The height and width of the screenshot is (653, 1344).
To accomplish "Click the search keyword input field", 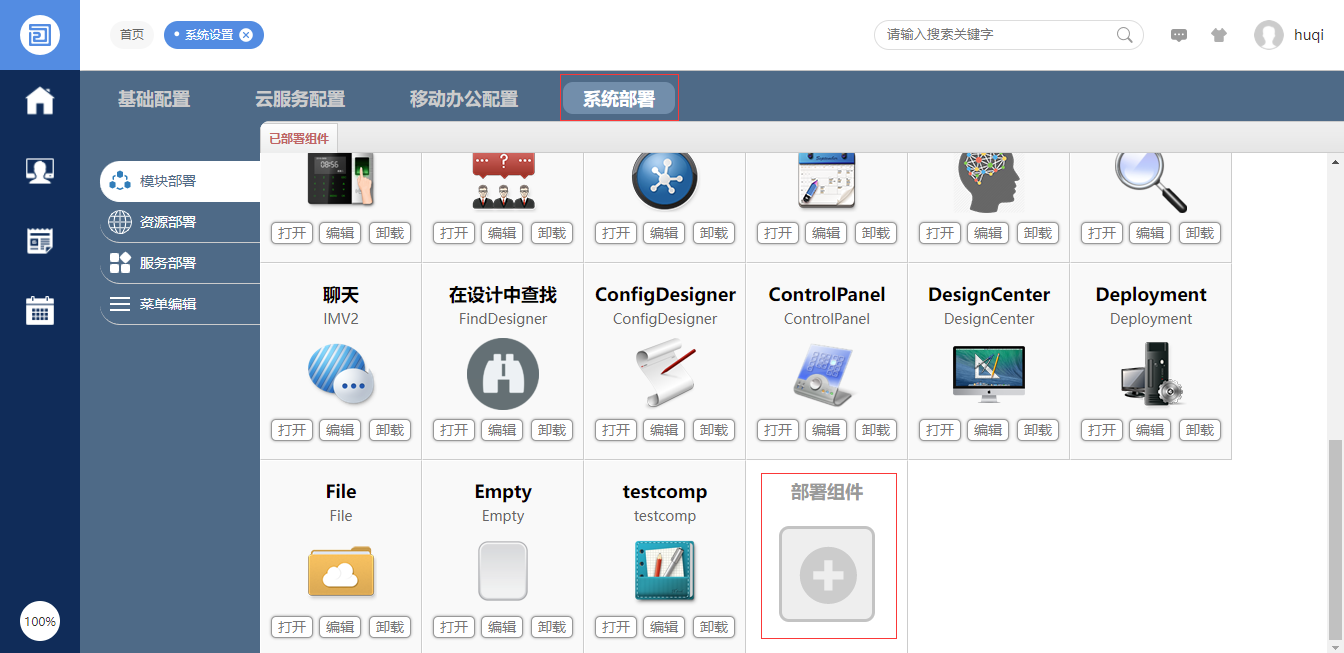I will 995,35.
